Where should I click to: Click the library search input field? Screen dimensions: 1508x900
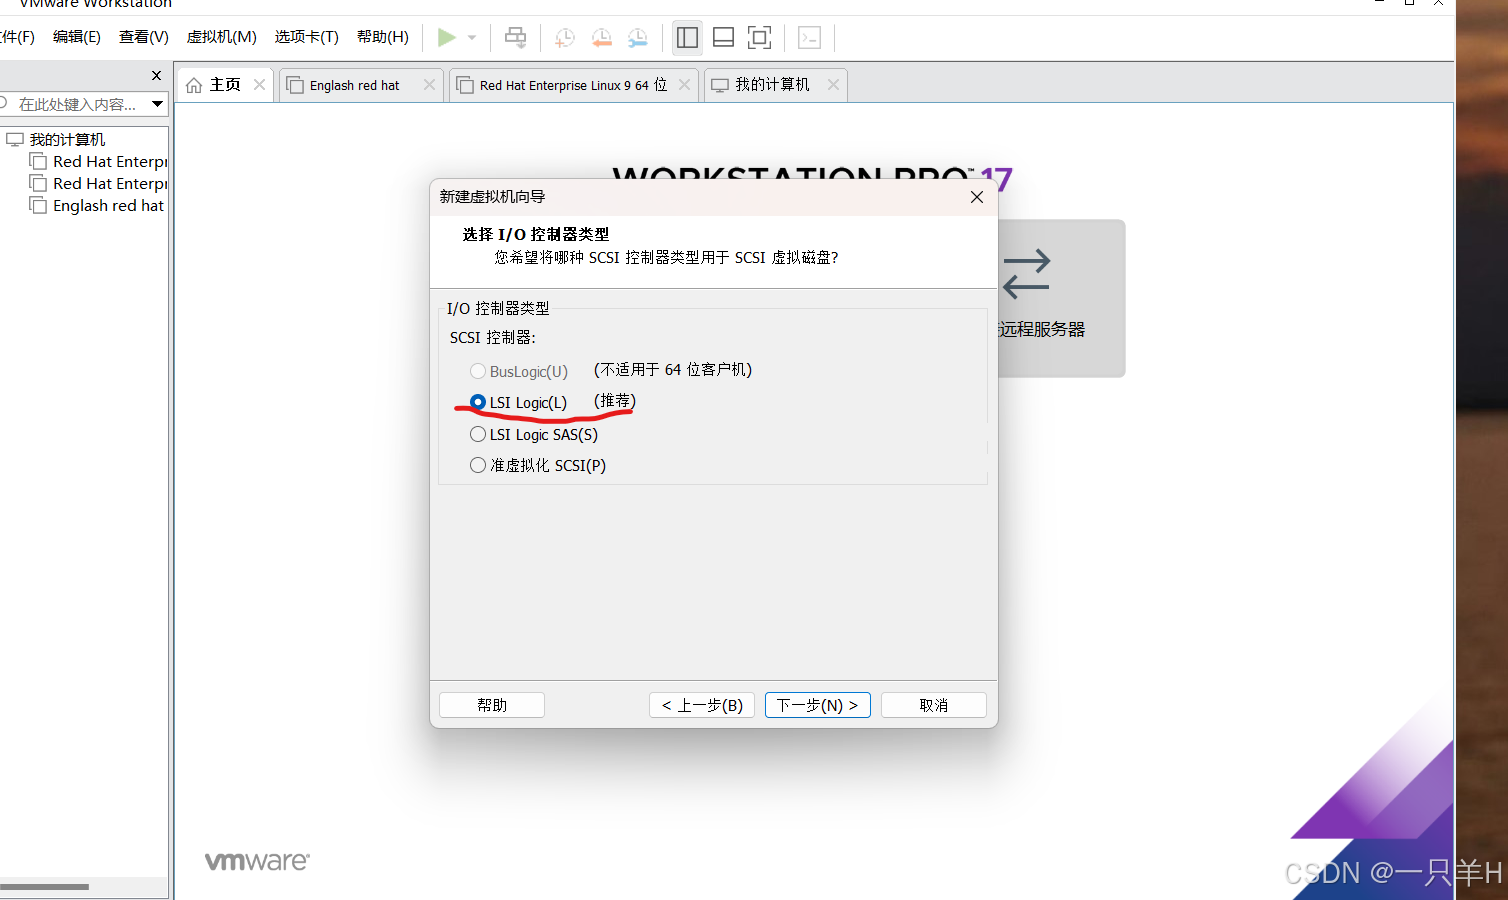click(x=75, y=104)
